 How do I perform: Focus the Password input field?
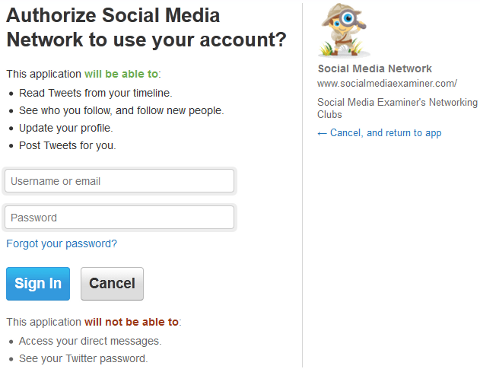(x=119, y=217)
